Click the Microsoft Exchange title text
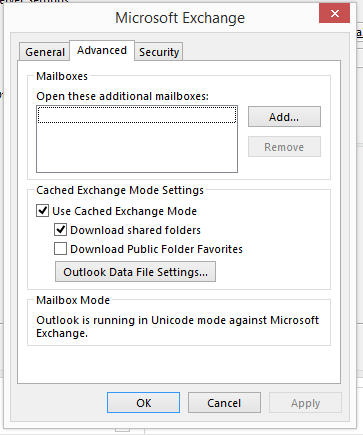 click(x=180, y=18)
